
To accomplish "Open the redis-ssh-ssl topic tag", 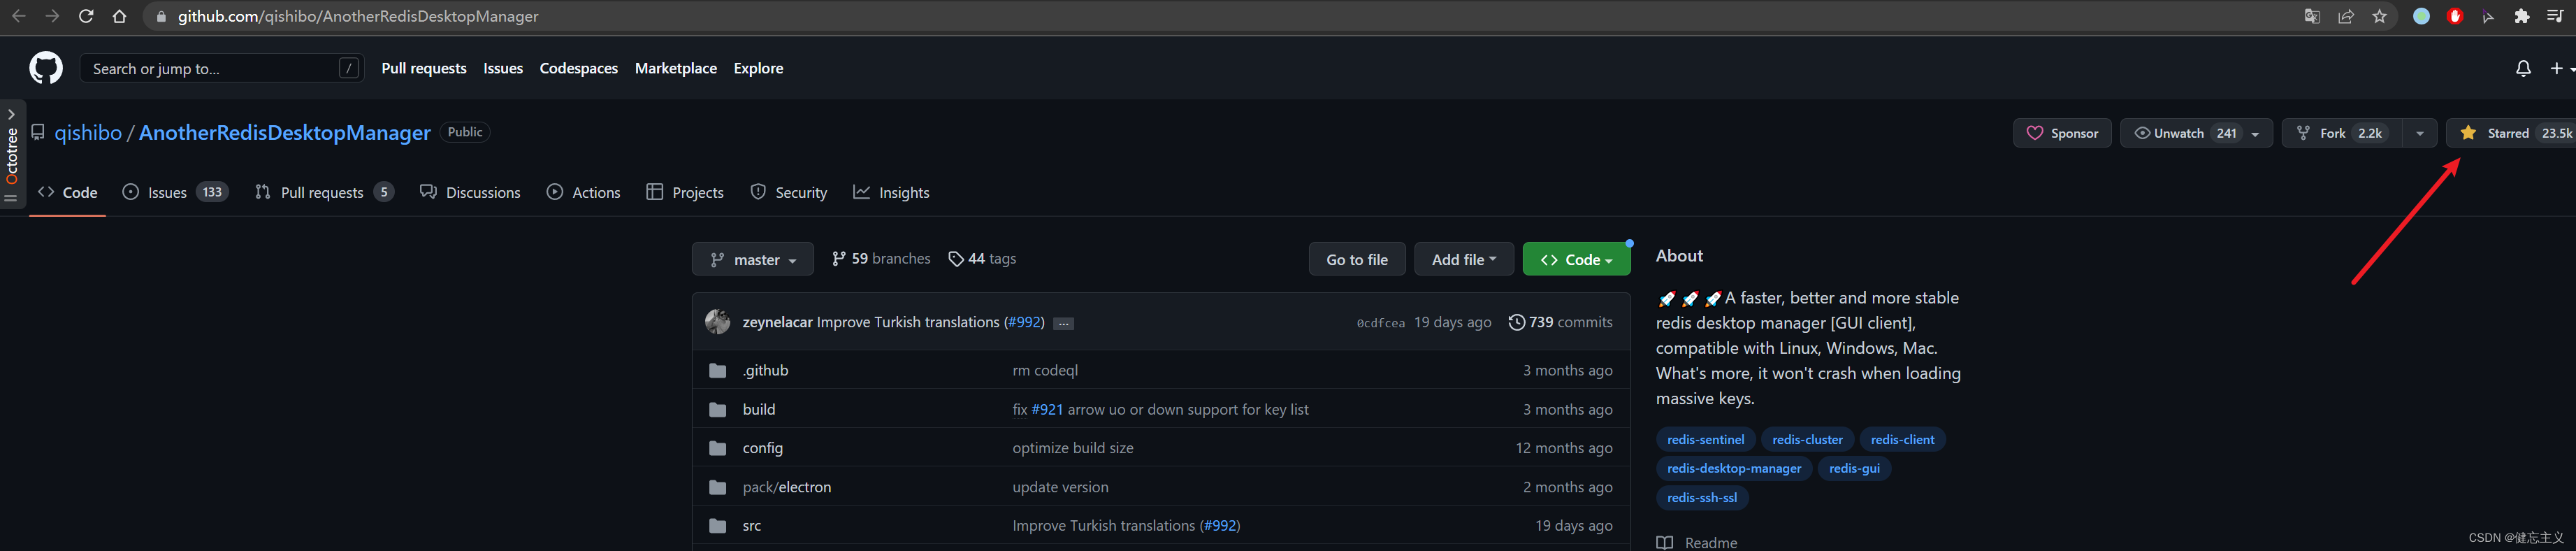I will point(1702,498).
